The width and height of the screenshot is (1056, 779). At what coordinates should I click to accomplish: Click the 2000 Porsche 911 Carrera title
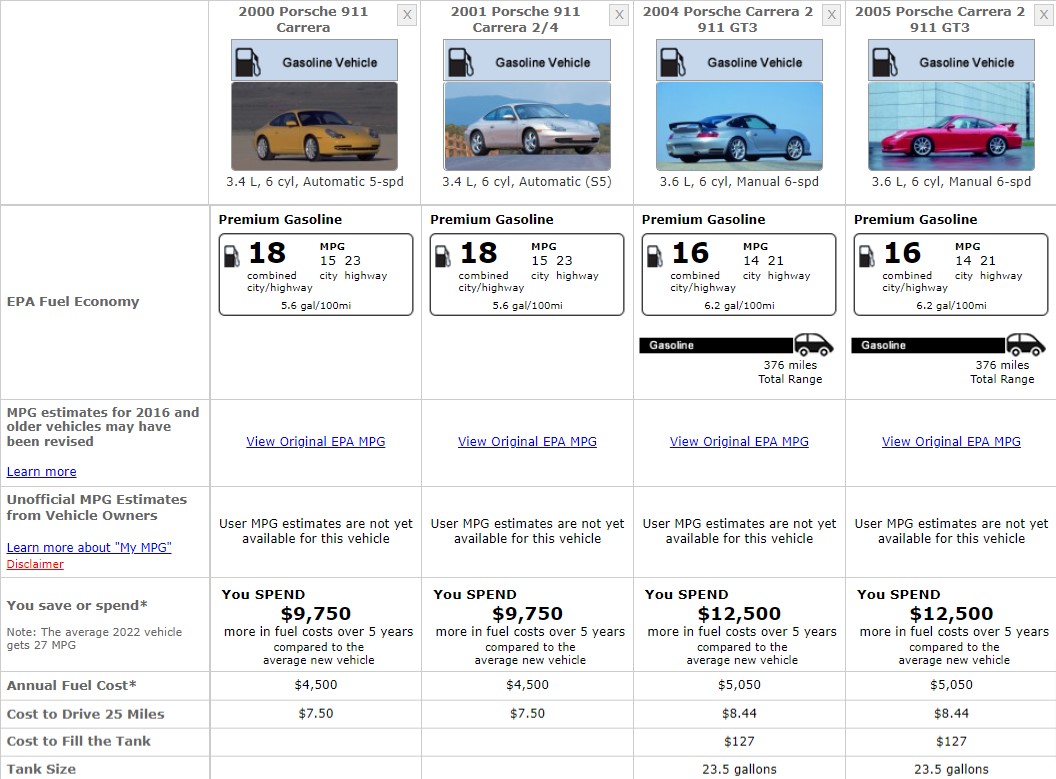[303, 20]
